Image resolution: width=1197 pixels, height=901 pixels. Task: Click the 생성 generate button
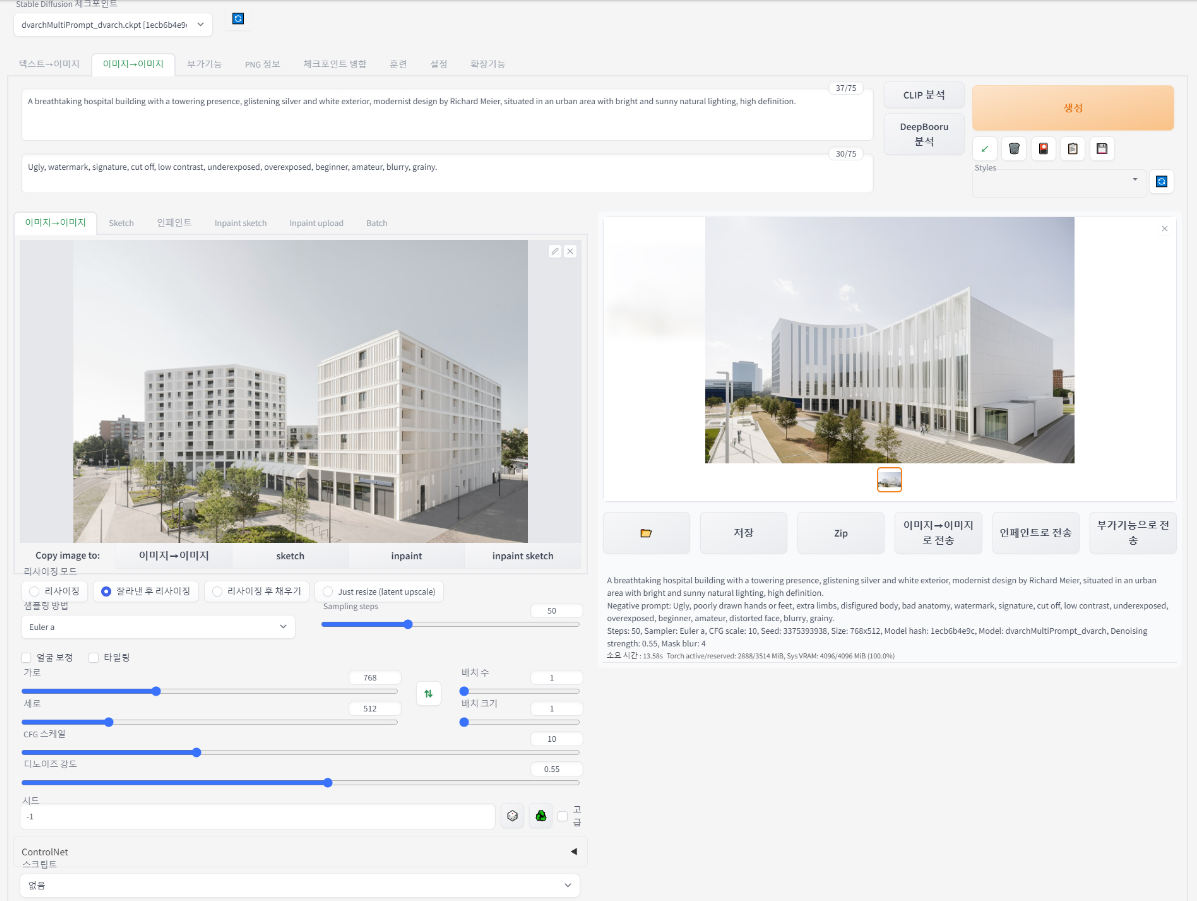(1072, 106)
